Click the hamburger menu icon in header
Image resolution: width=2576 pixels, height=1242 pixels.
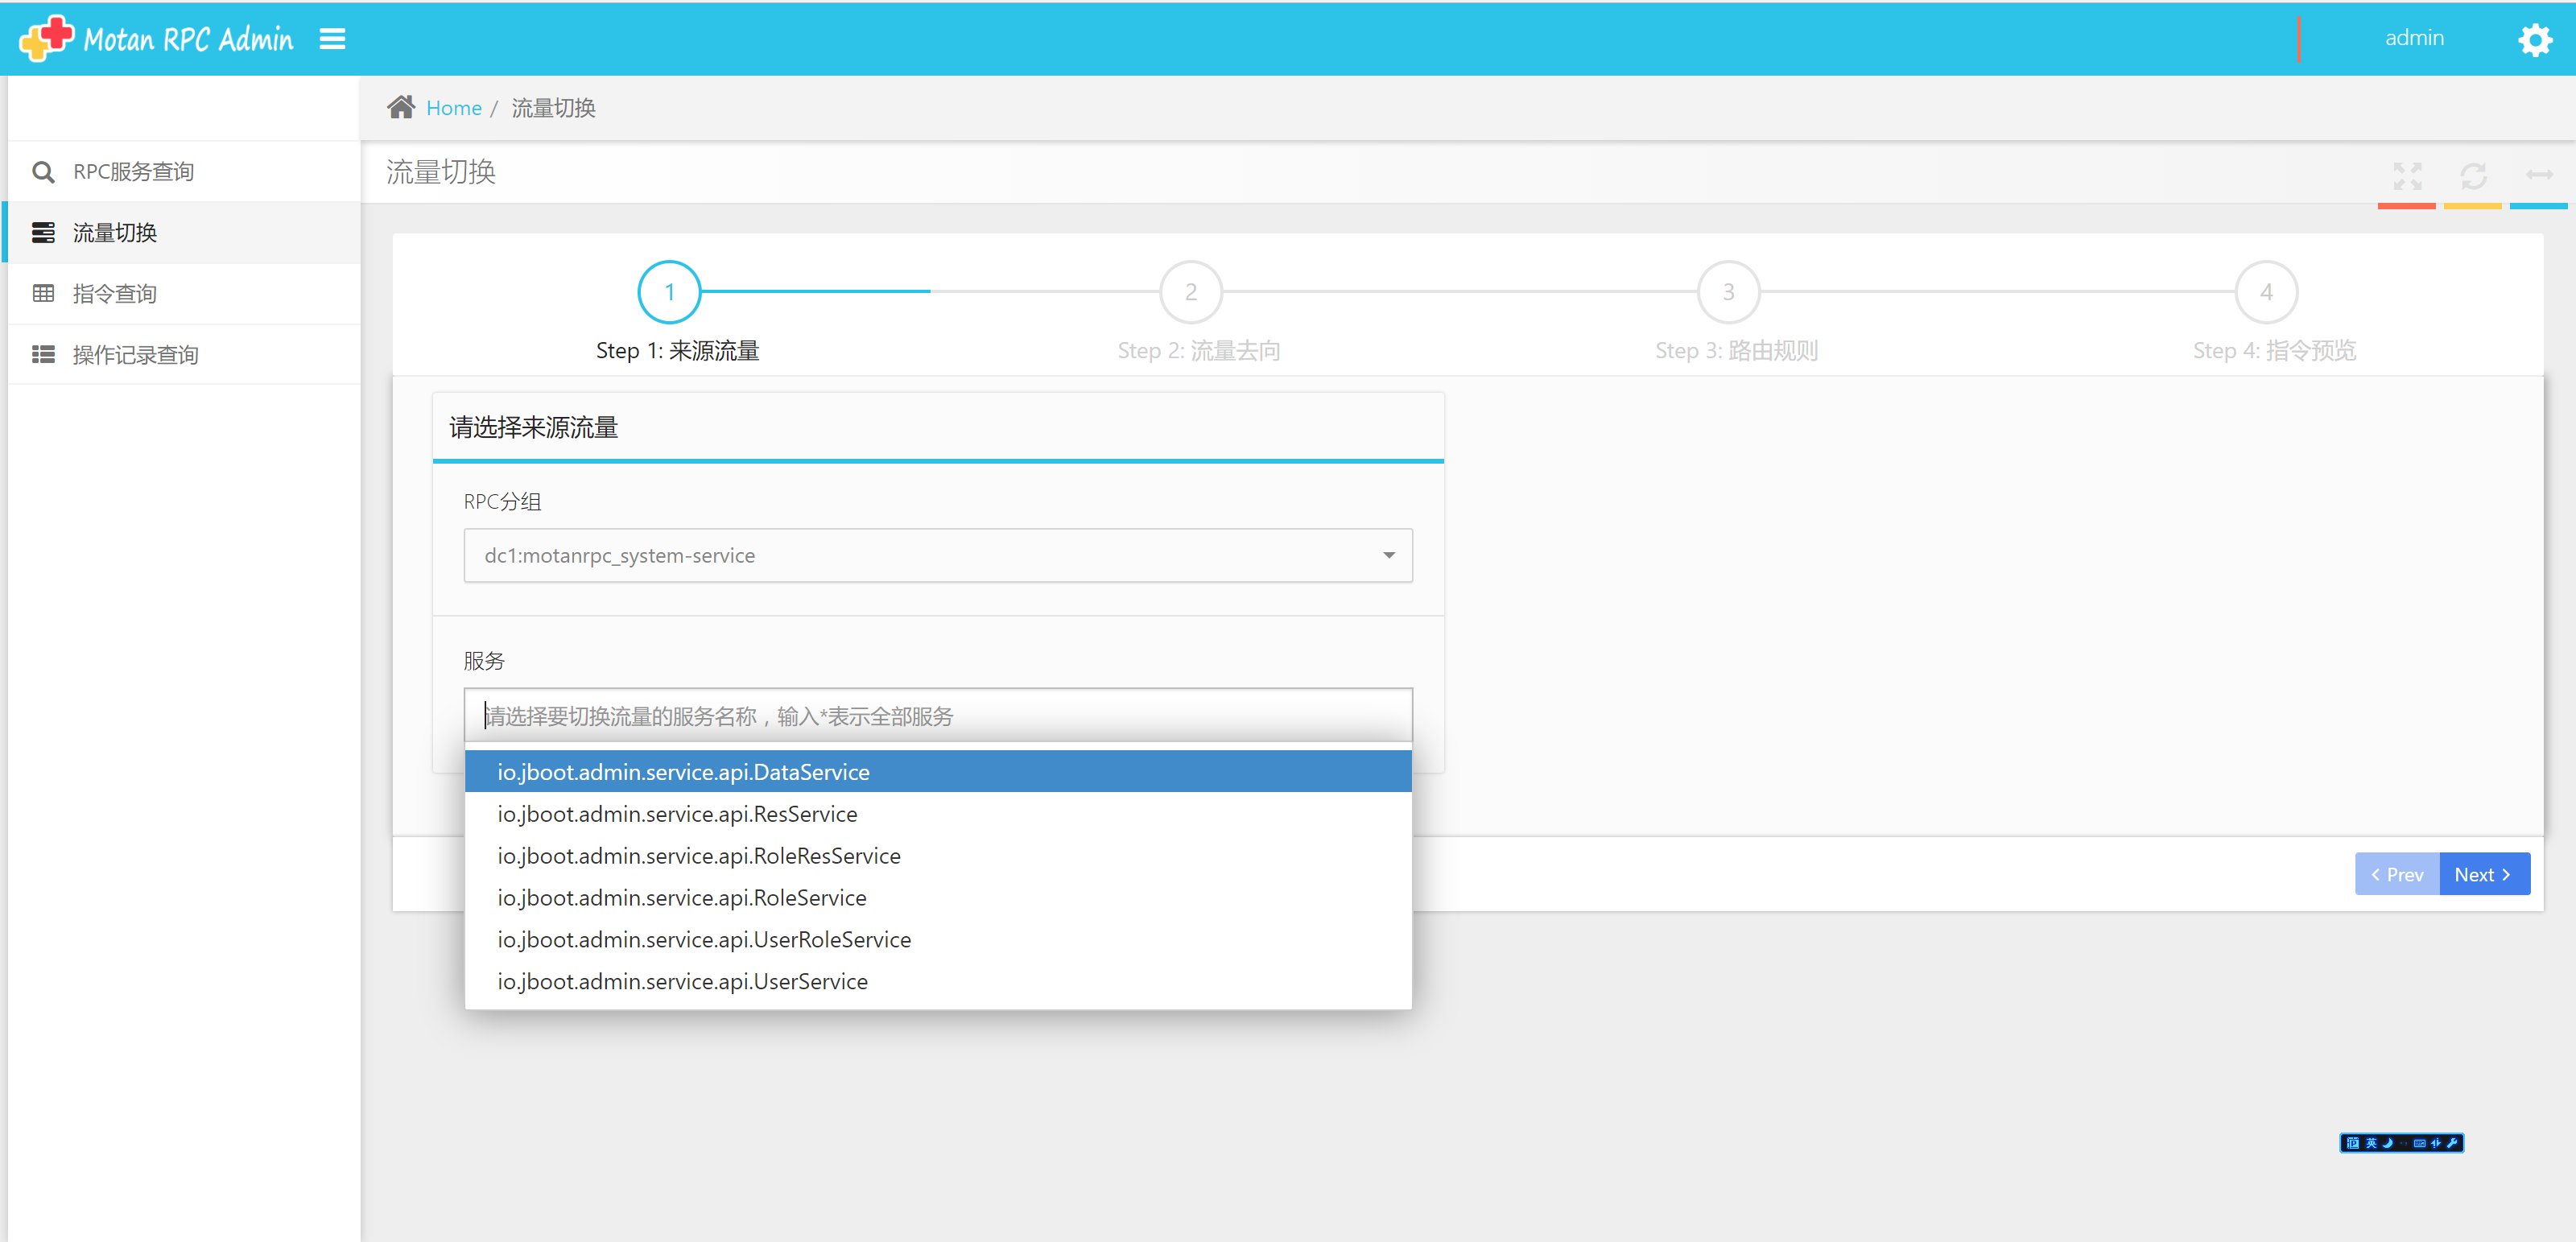(x=332, y=39)
